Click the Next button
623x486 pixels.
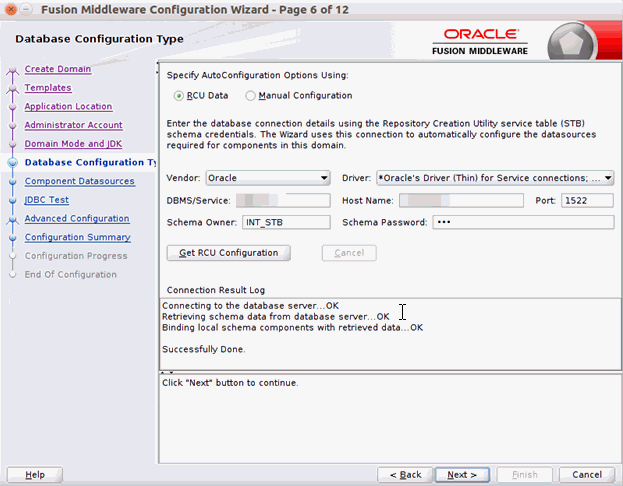(x=462, y=474)
